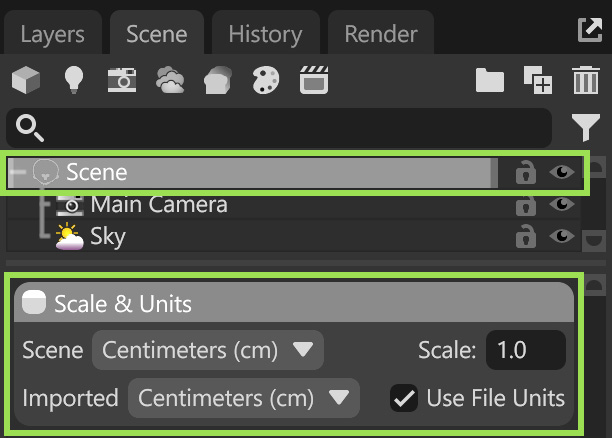Open the Render tab
The image size is (612, 438).
click(x=380, y=34)
